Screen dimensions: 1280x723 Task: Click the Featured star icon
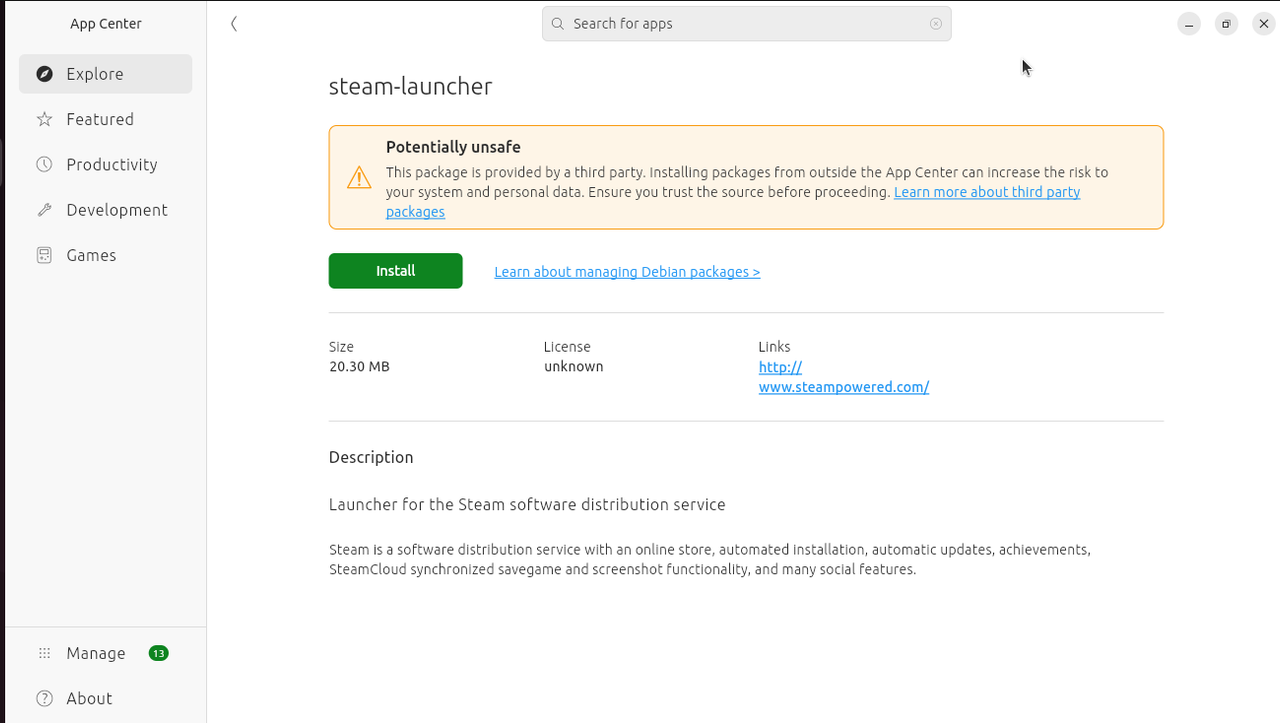tap(44, 119)
